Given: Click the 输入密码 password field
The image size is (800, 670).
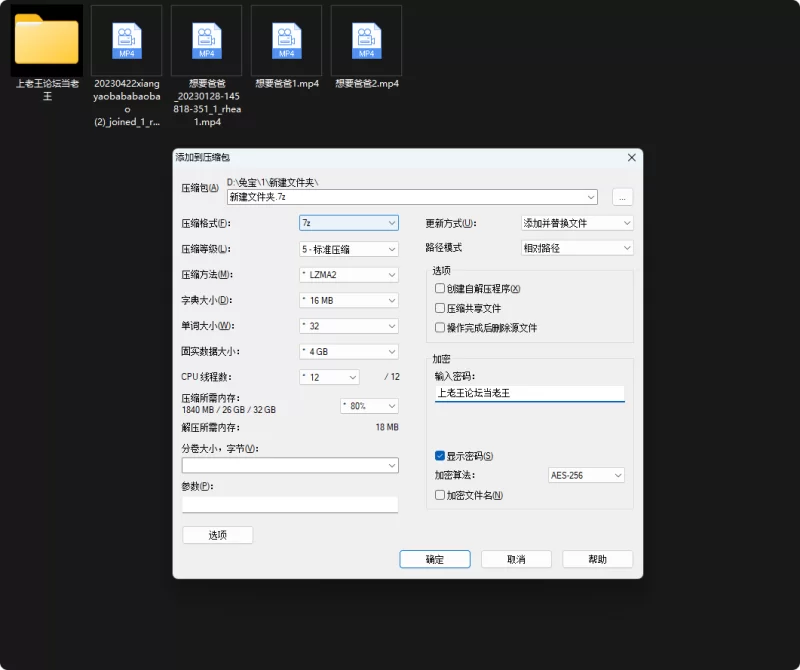Looking at the screenshot, I should (x=529, y=394).
